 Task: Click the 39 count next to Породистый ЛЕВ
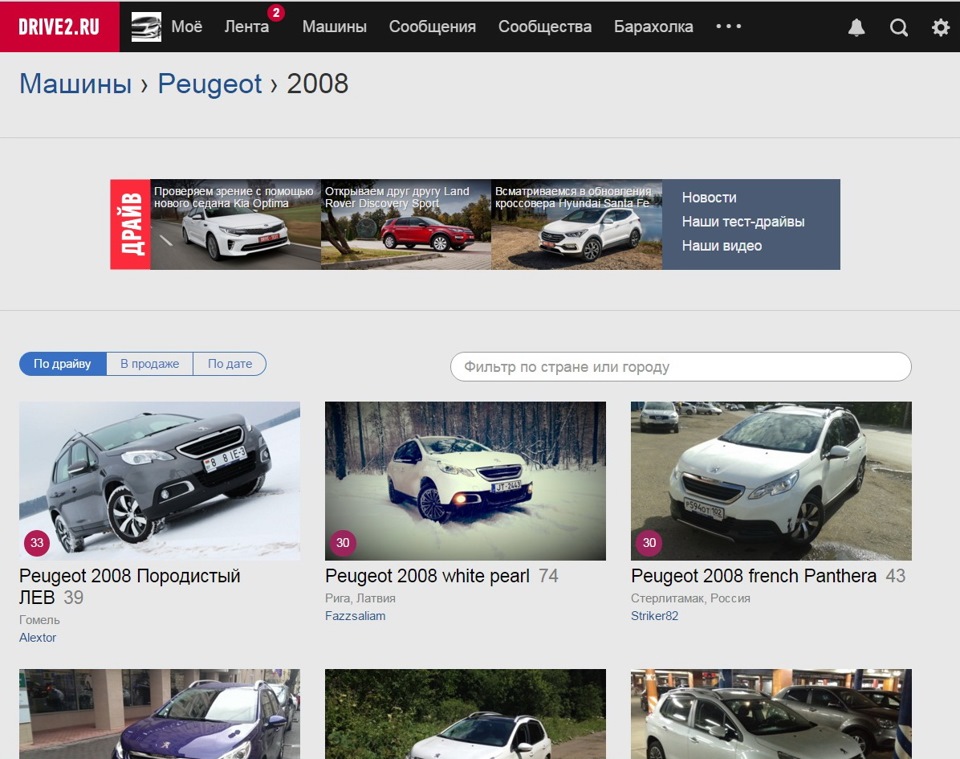pyautogui.click(x=73, y=597)
